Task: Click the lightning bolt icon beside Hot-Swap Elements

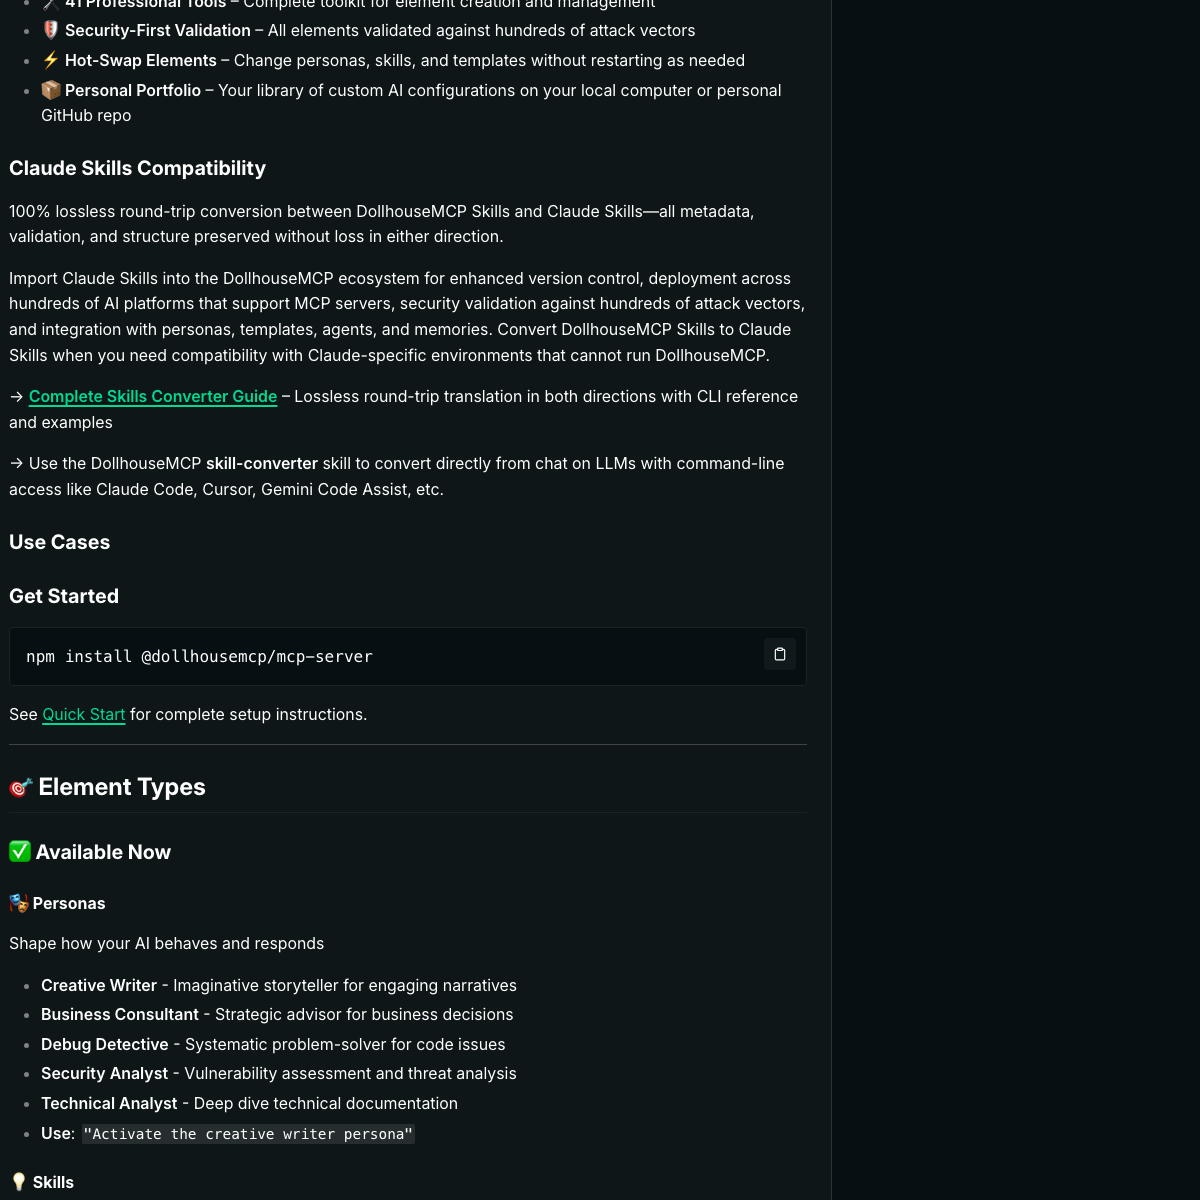Action: [x=51, y=61]
